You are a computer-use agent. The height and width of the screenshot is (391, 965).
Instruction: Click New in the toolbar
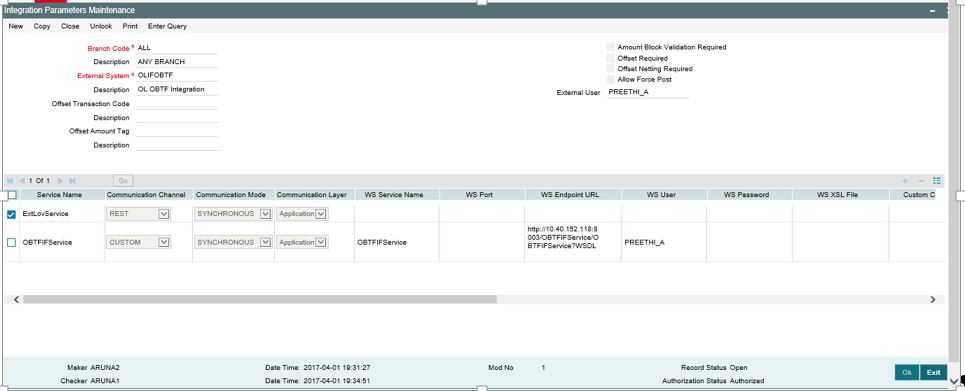coord(16,26)
